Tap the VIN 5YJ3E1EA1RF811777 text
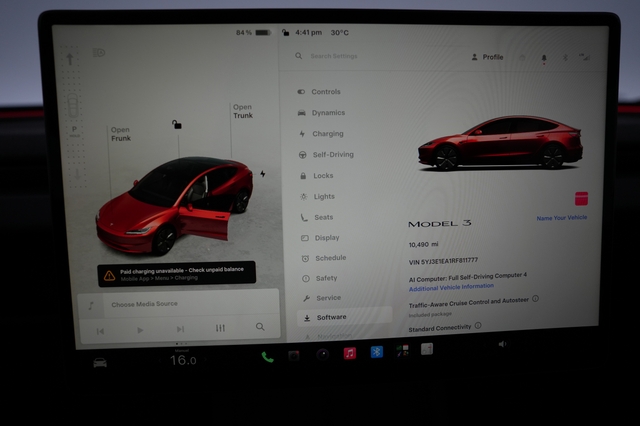Screen dimensions: 640x426 443,261
